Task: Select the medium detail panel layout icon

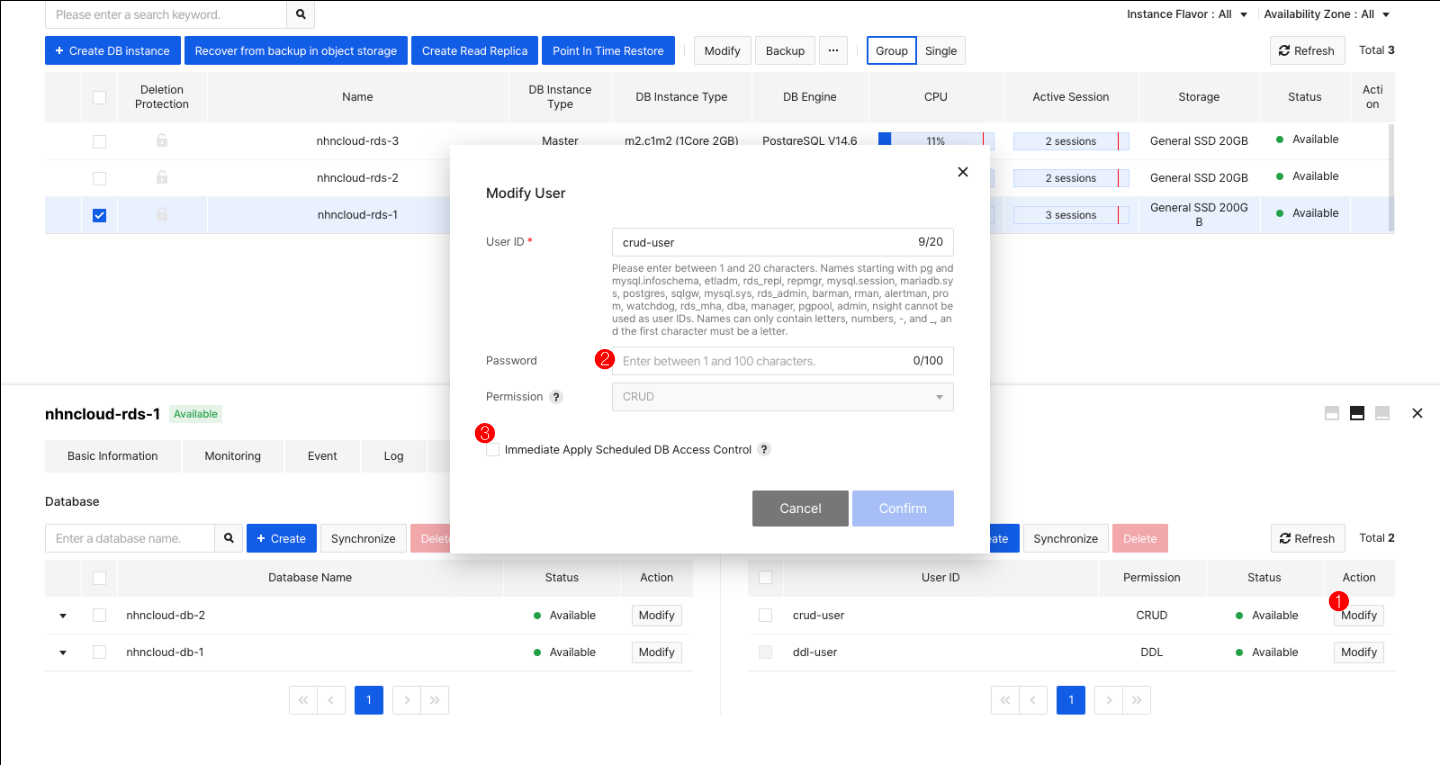Action: (1357, 413)
